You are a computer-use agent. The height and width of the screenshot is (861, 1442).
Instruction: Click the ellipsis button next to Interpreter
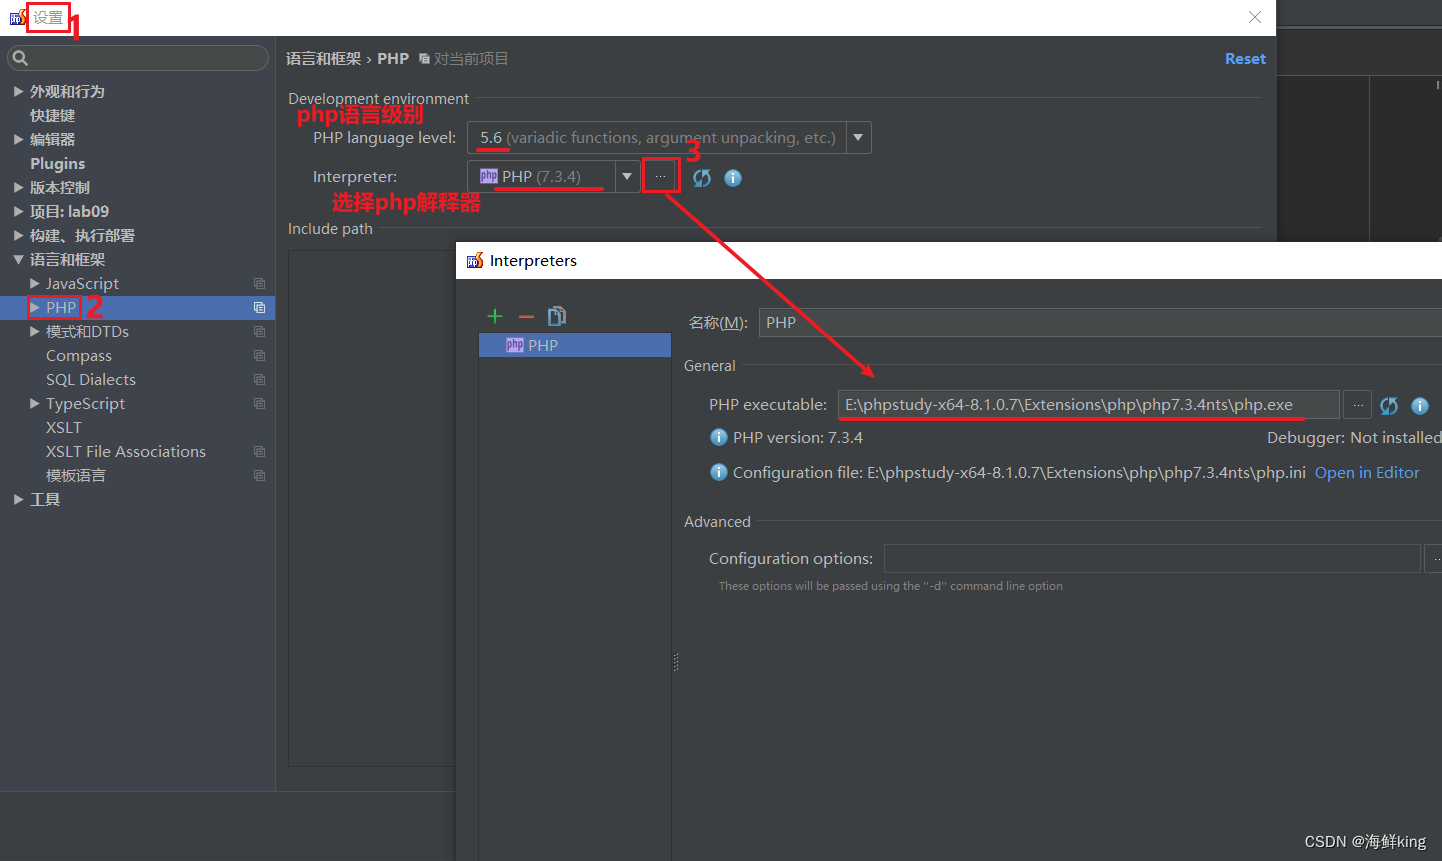coord(660,176)
